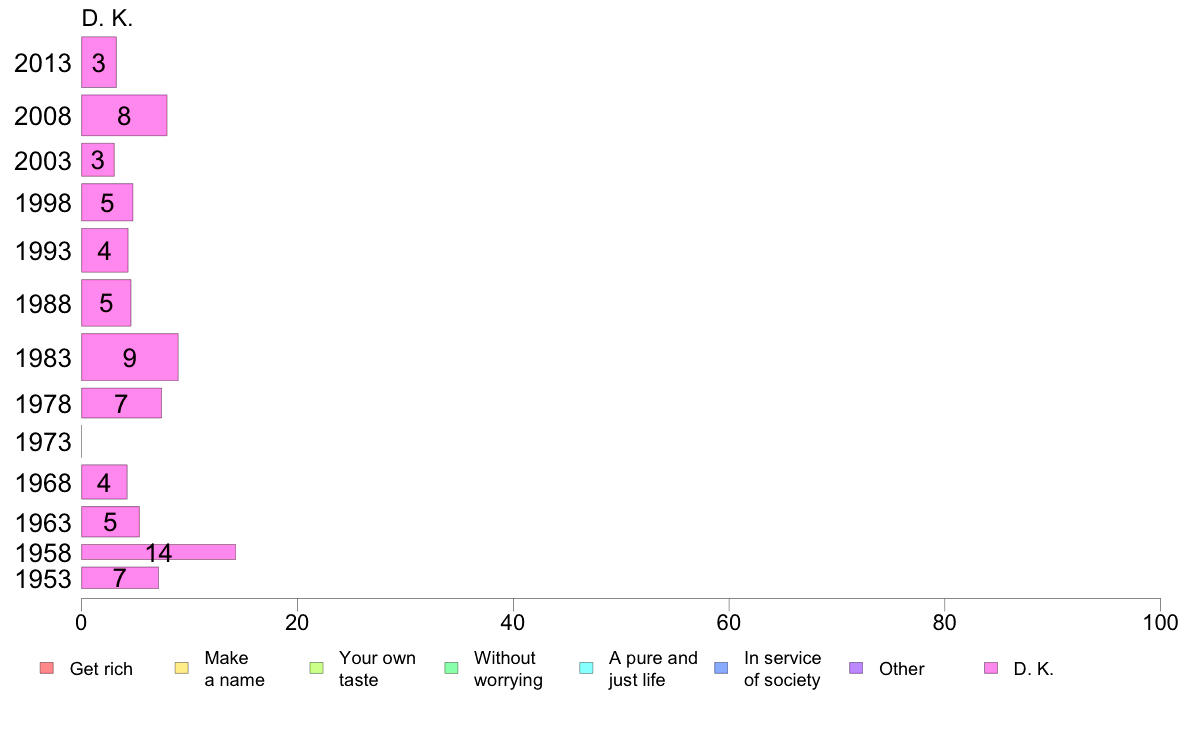
Task: Click the pink D. K. legend swatch
Action: point(991,668)
